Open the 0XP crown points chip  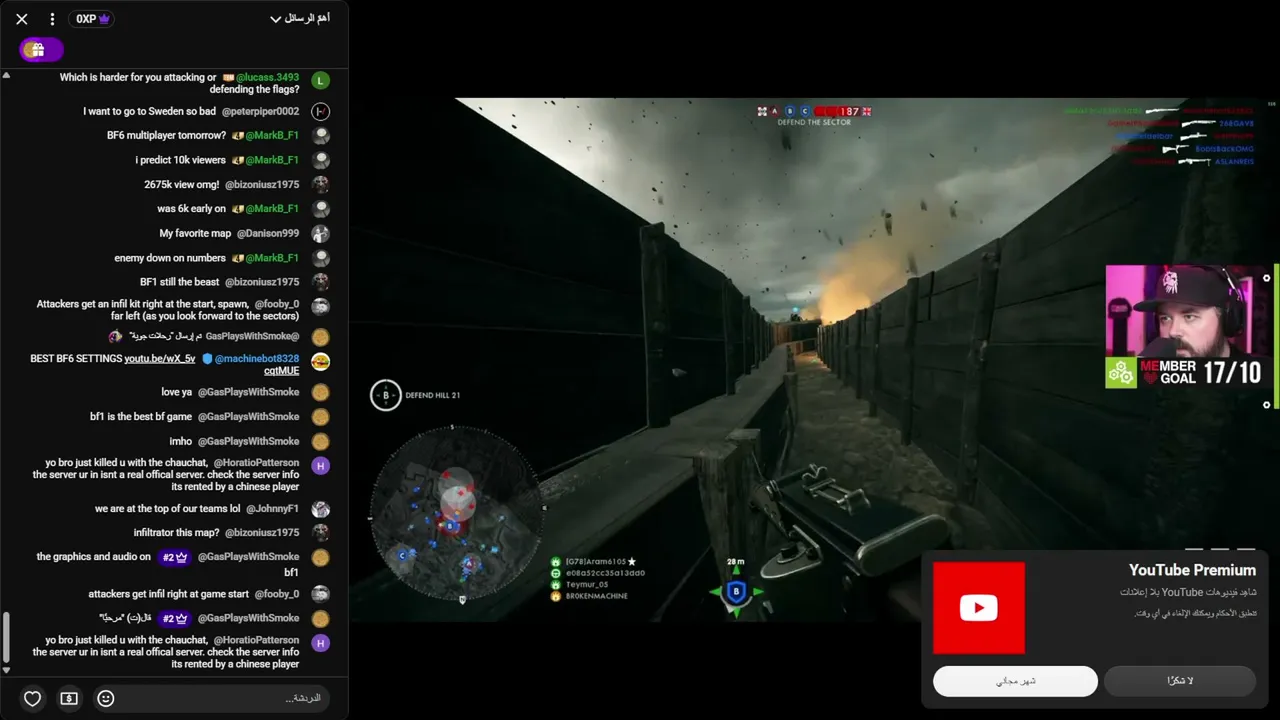coord(91,19)
